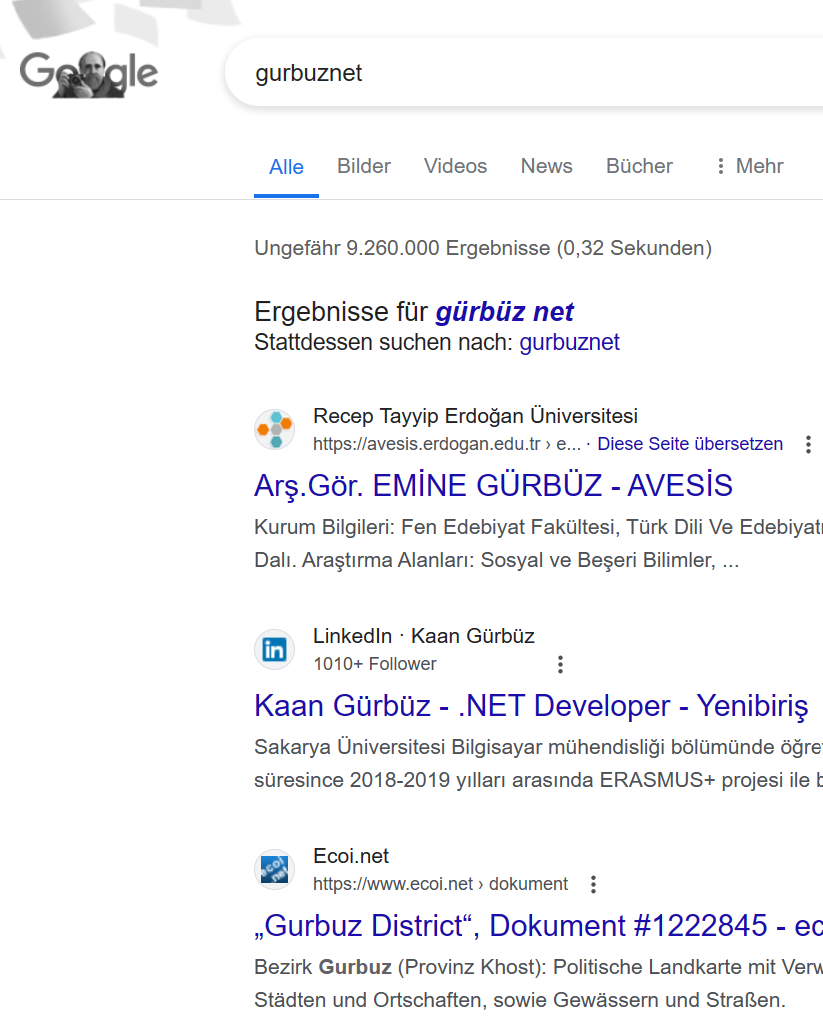Screen dimensions: 823x1021
Task: Click the 1010+ Follower text
Action: point(375,664)
